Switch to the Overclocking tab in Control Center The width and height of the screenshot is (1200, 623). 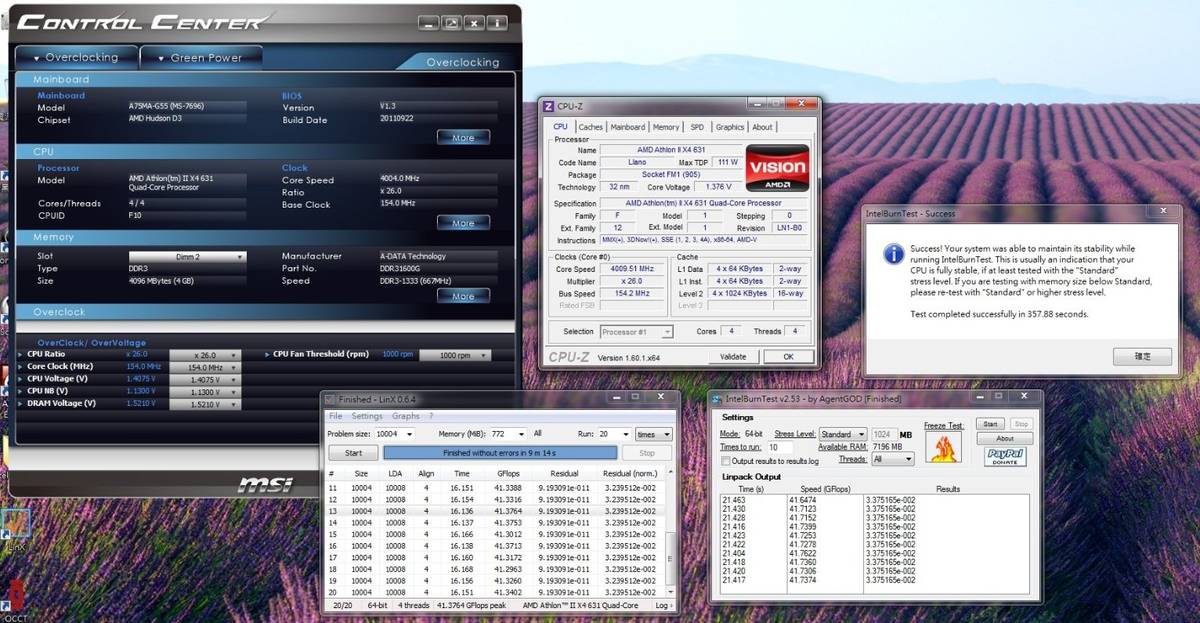point(74,57)
